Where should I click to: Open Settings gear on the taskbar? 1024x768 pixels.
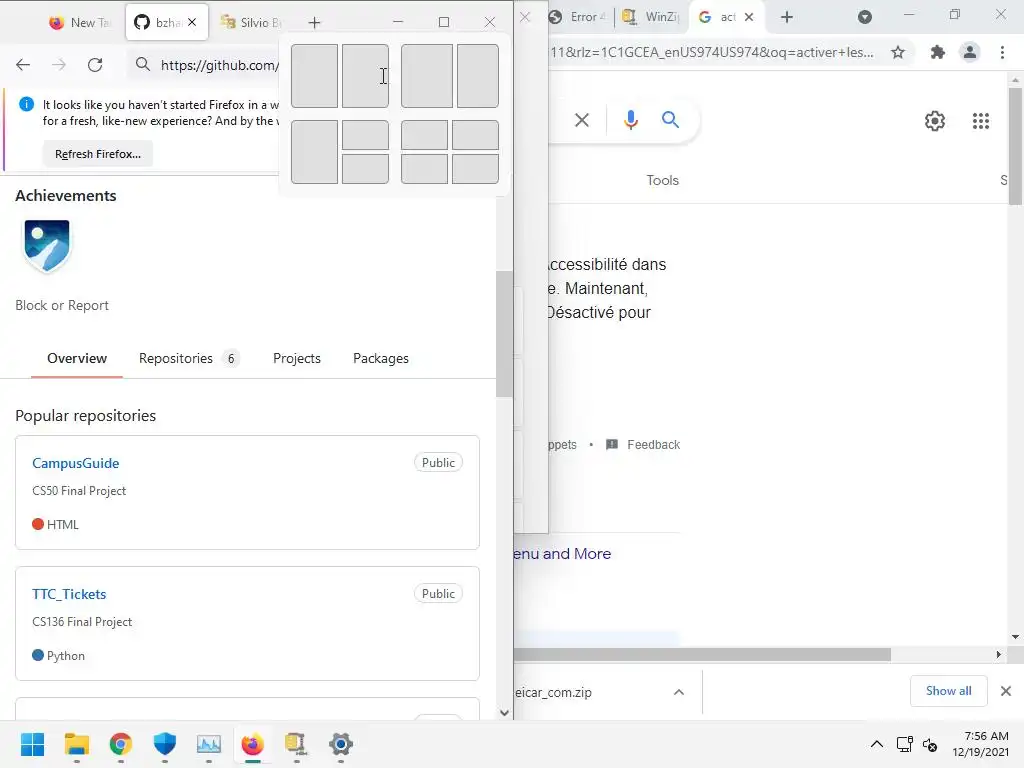pyautogui.click(x=341, y=744)
